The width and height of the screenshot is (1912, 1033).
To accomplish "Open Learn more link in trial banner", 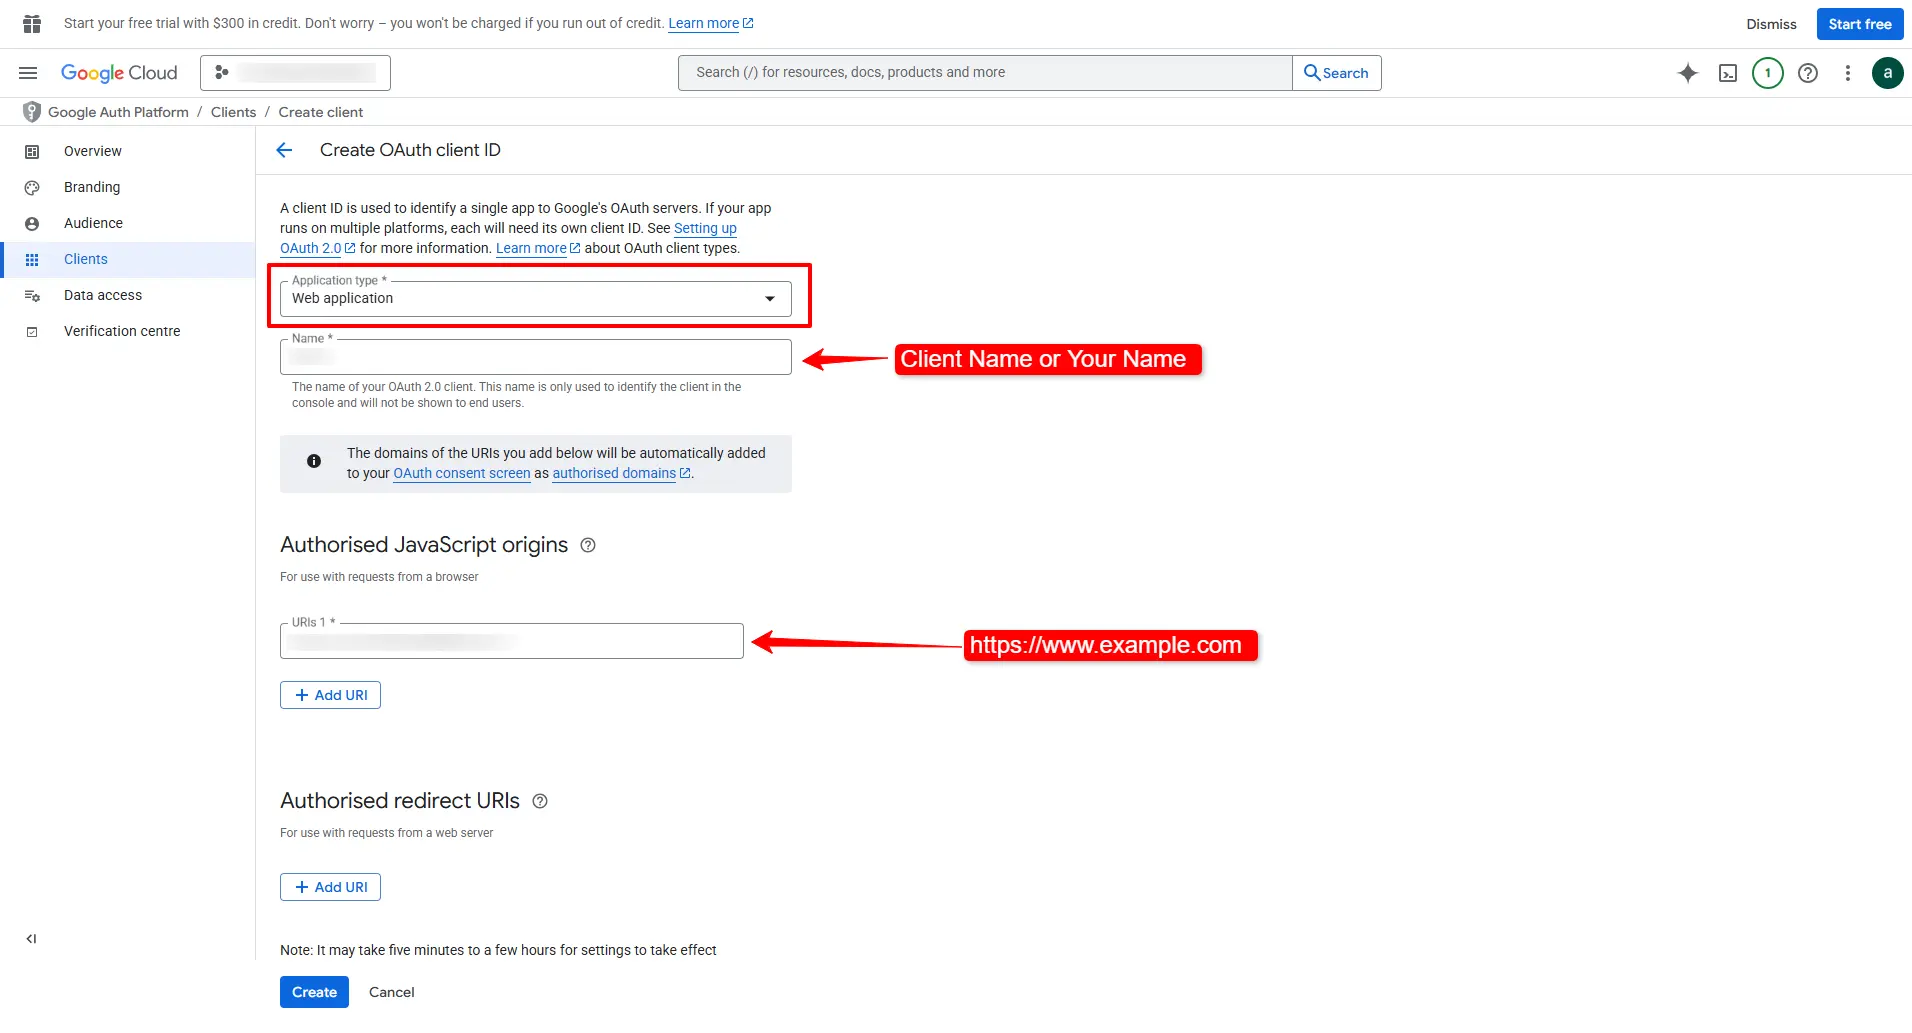I will click(x=710, y=24).
